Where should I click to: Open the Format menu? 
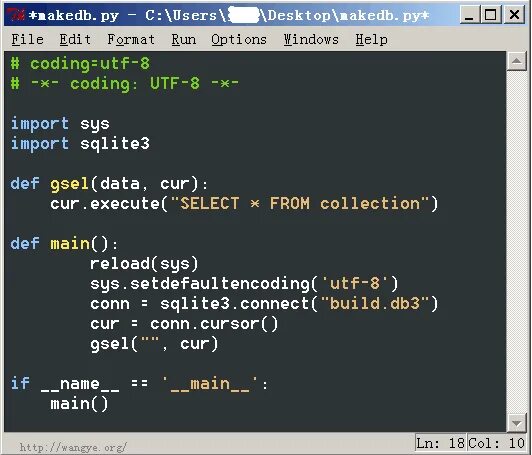tap(131, 40)
